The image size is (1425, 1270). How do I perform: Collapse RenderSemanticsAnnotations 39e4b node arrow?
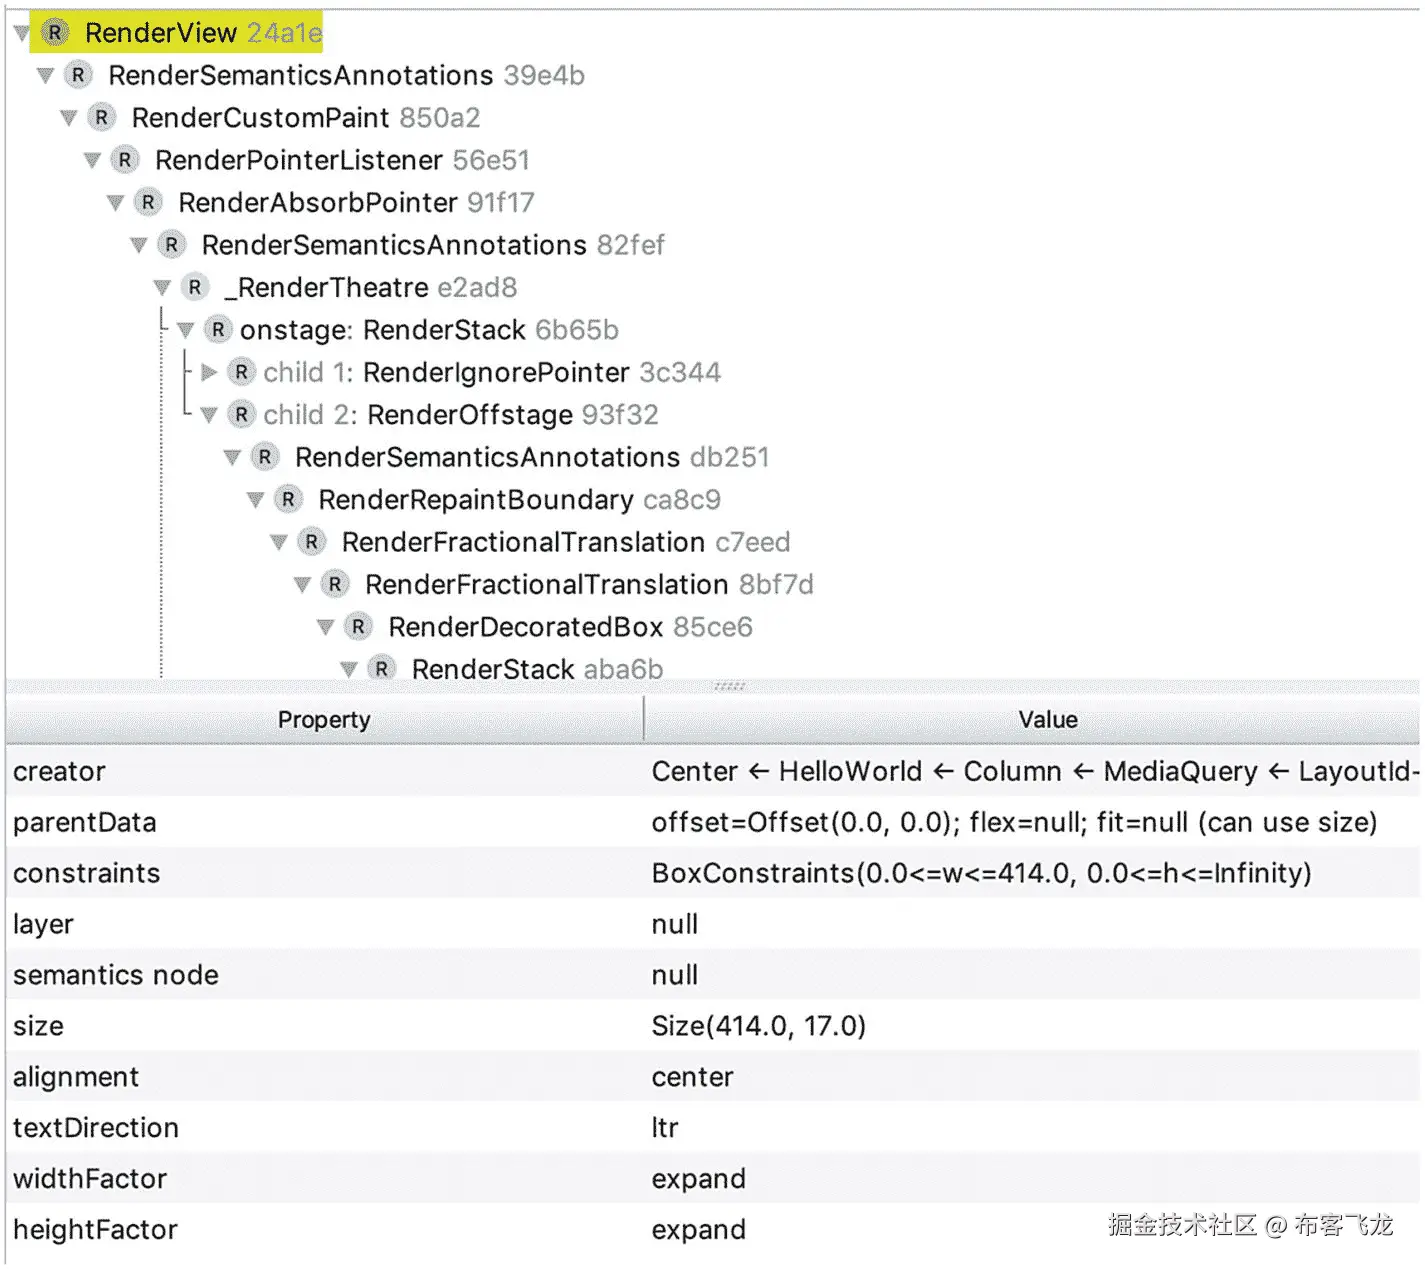pyautogui.click(x=45, y=76)
